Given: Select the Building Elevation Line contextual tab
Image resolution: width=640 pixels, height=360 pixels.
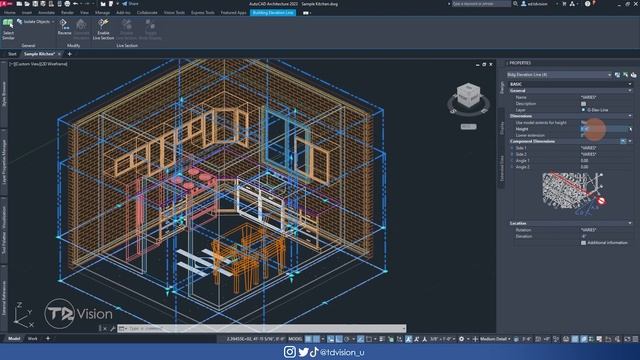Looking at the screenshot, I should coord(273,13).
